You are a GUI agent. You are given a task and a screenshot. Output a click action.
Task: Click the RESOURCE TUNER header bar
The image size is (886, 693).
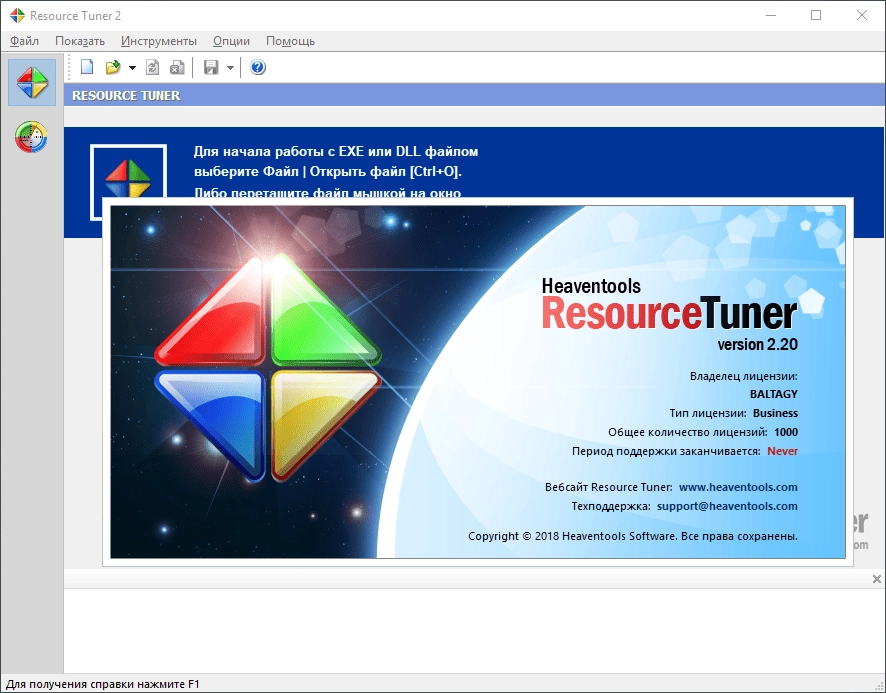click(x=475, y=96)
